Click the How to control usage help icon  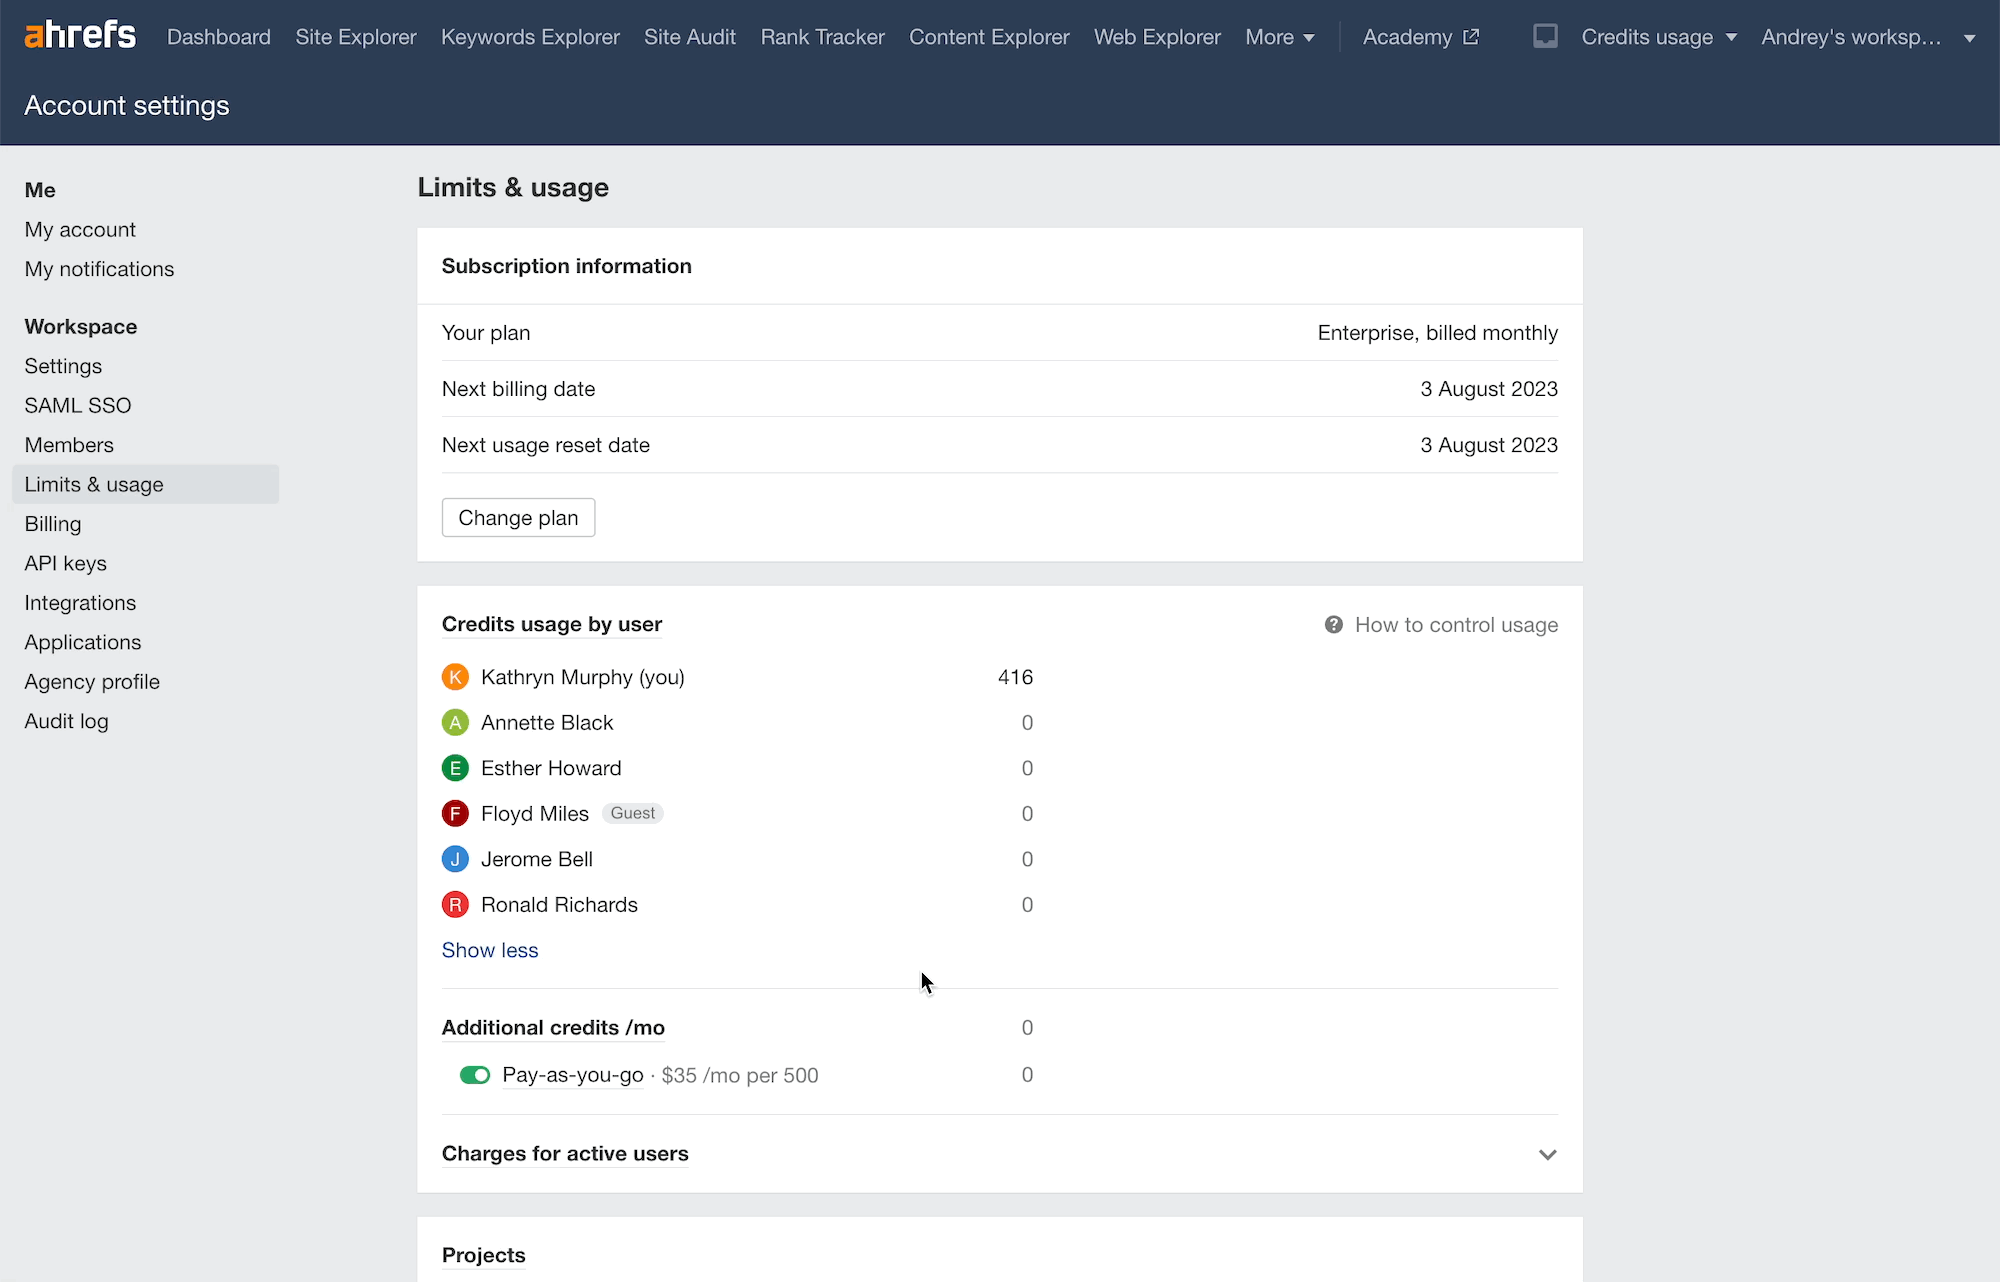(1333, 624)
